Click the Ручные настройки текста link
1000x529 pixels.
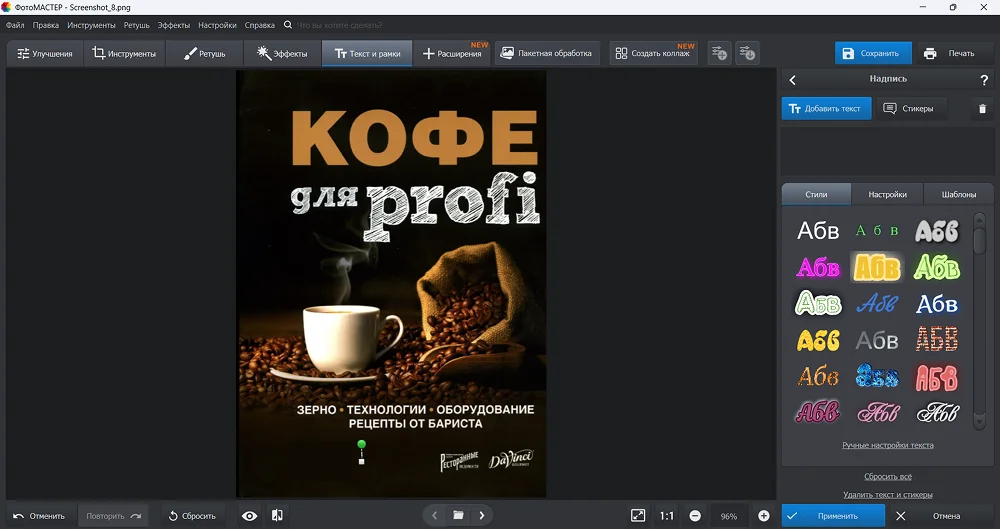coord(887,445)
